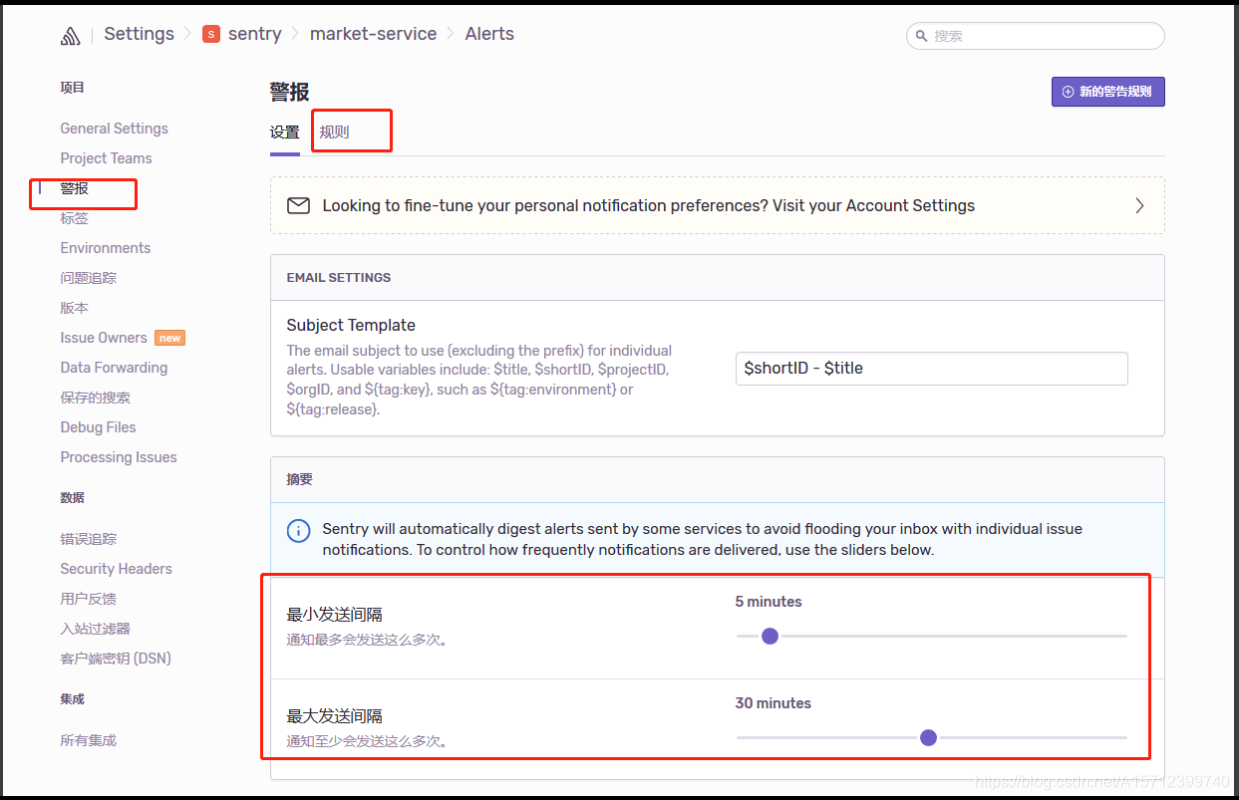
Task: Click the 最小发送间隔 slider handle
Action: coord(770,636)
